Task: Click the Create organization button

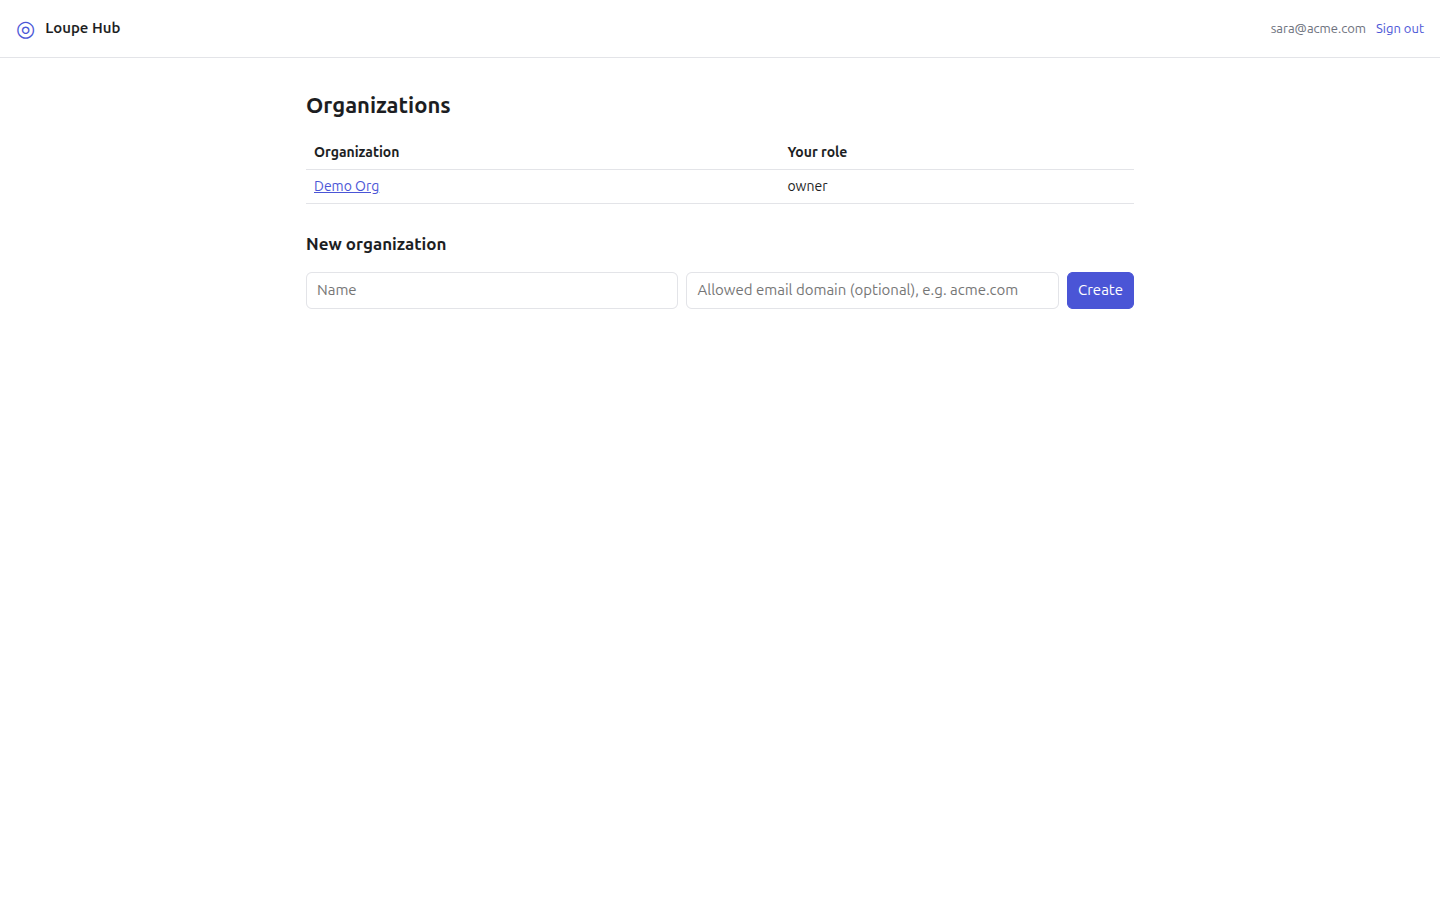Action: point(1100,290)
